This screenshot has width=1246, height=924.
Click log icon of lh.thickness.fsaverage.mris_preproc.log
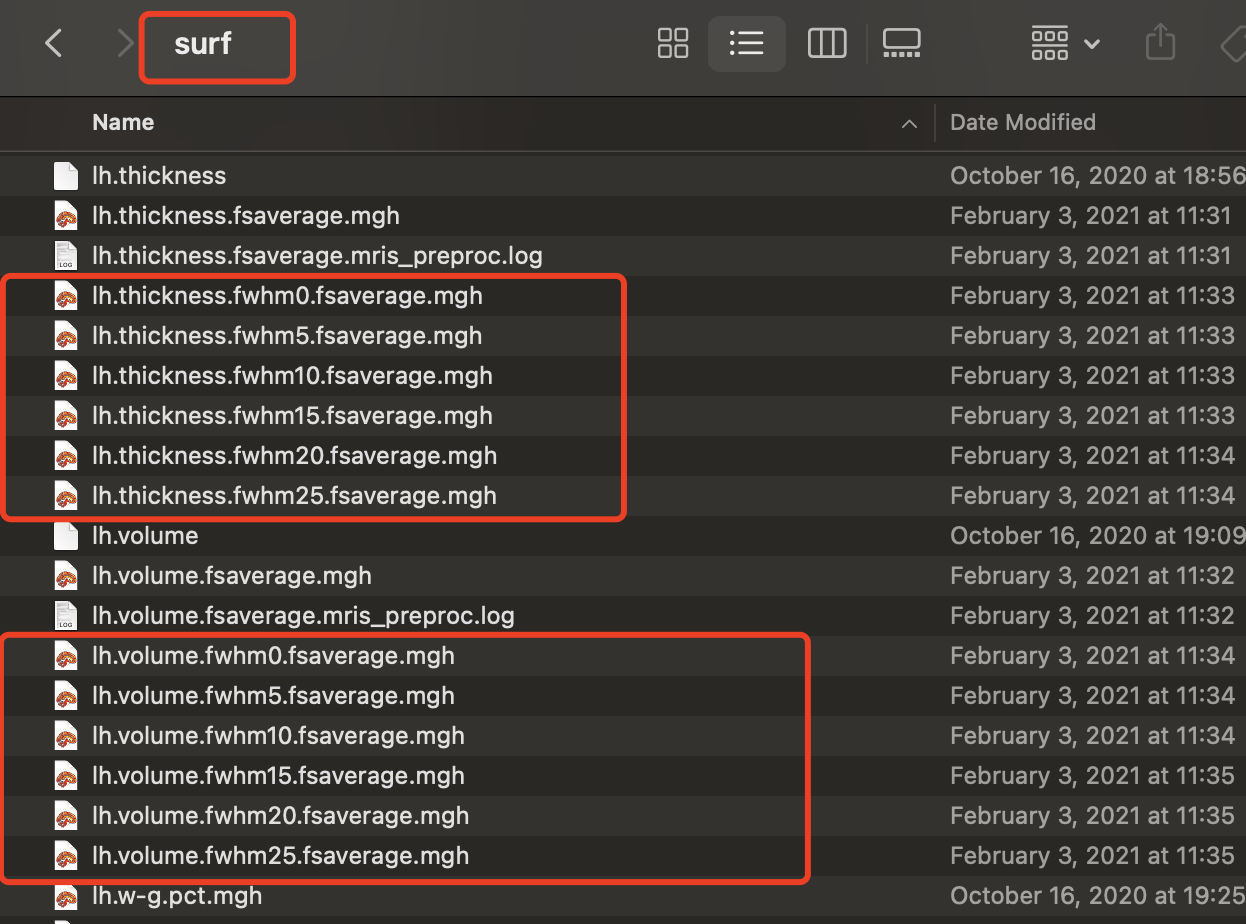[x=66, y=256]
